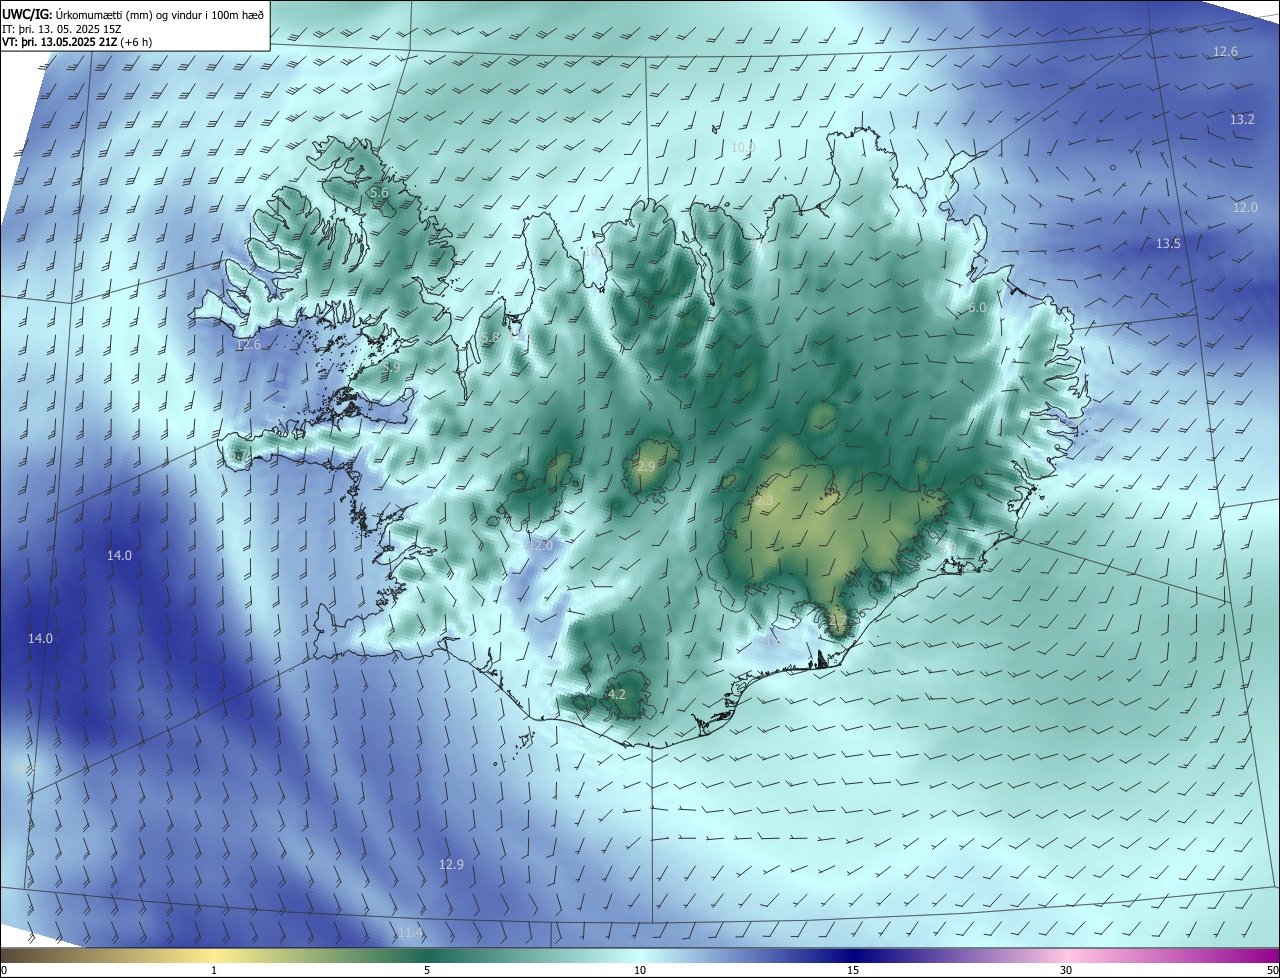
Task: Click the 13.2 value label
Action: (1242, 119)
